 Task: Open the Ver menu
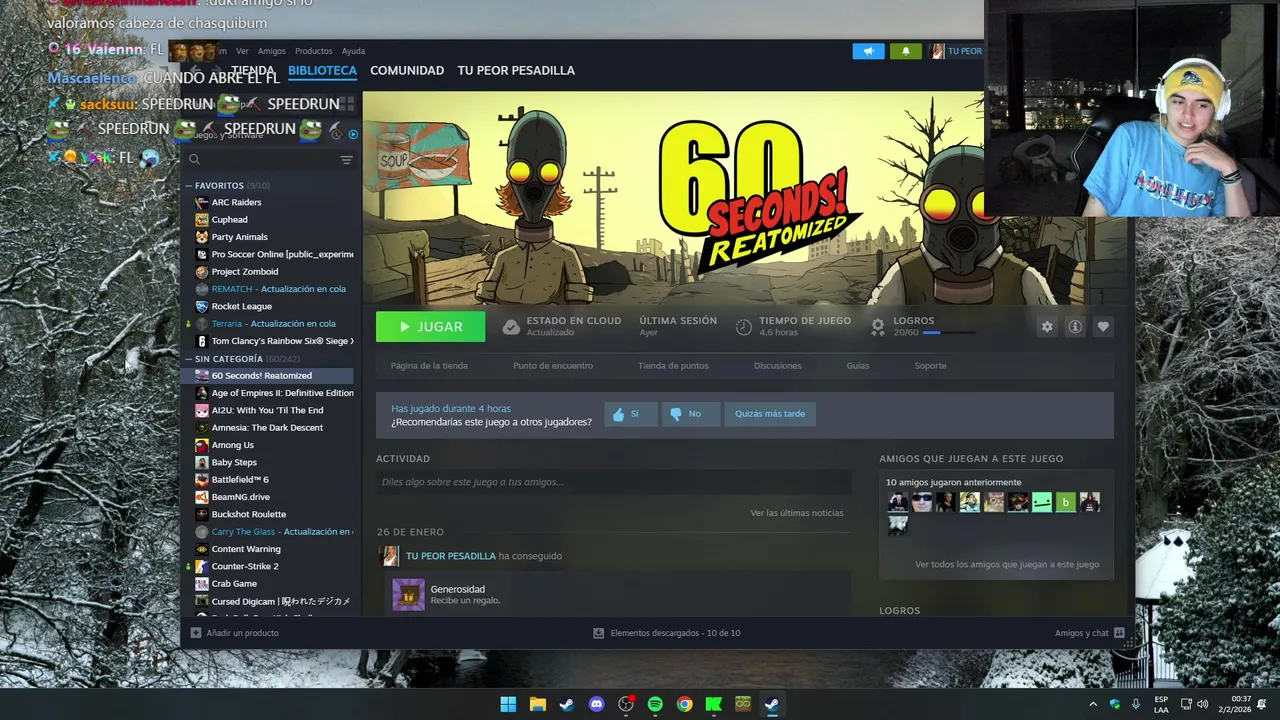click(242, 51)
